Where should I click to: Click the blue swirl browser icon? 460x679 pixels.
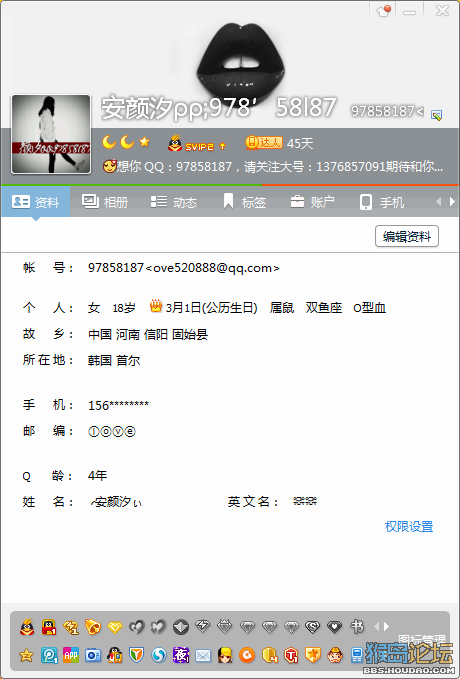(159, 655)
